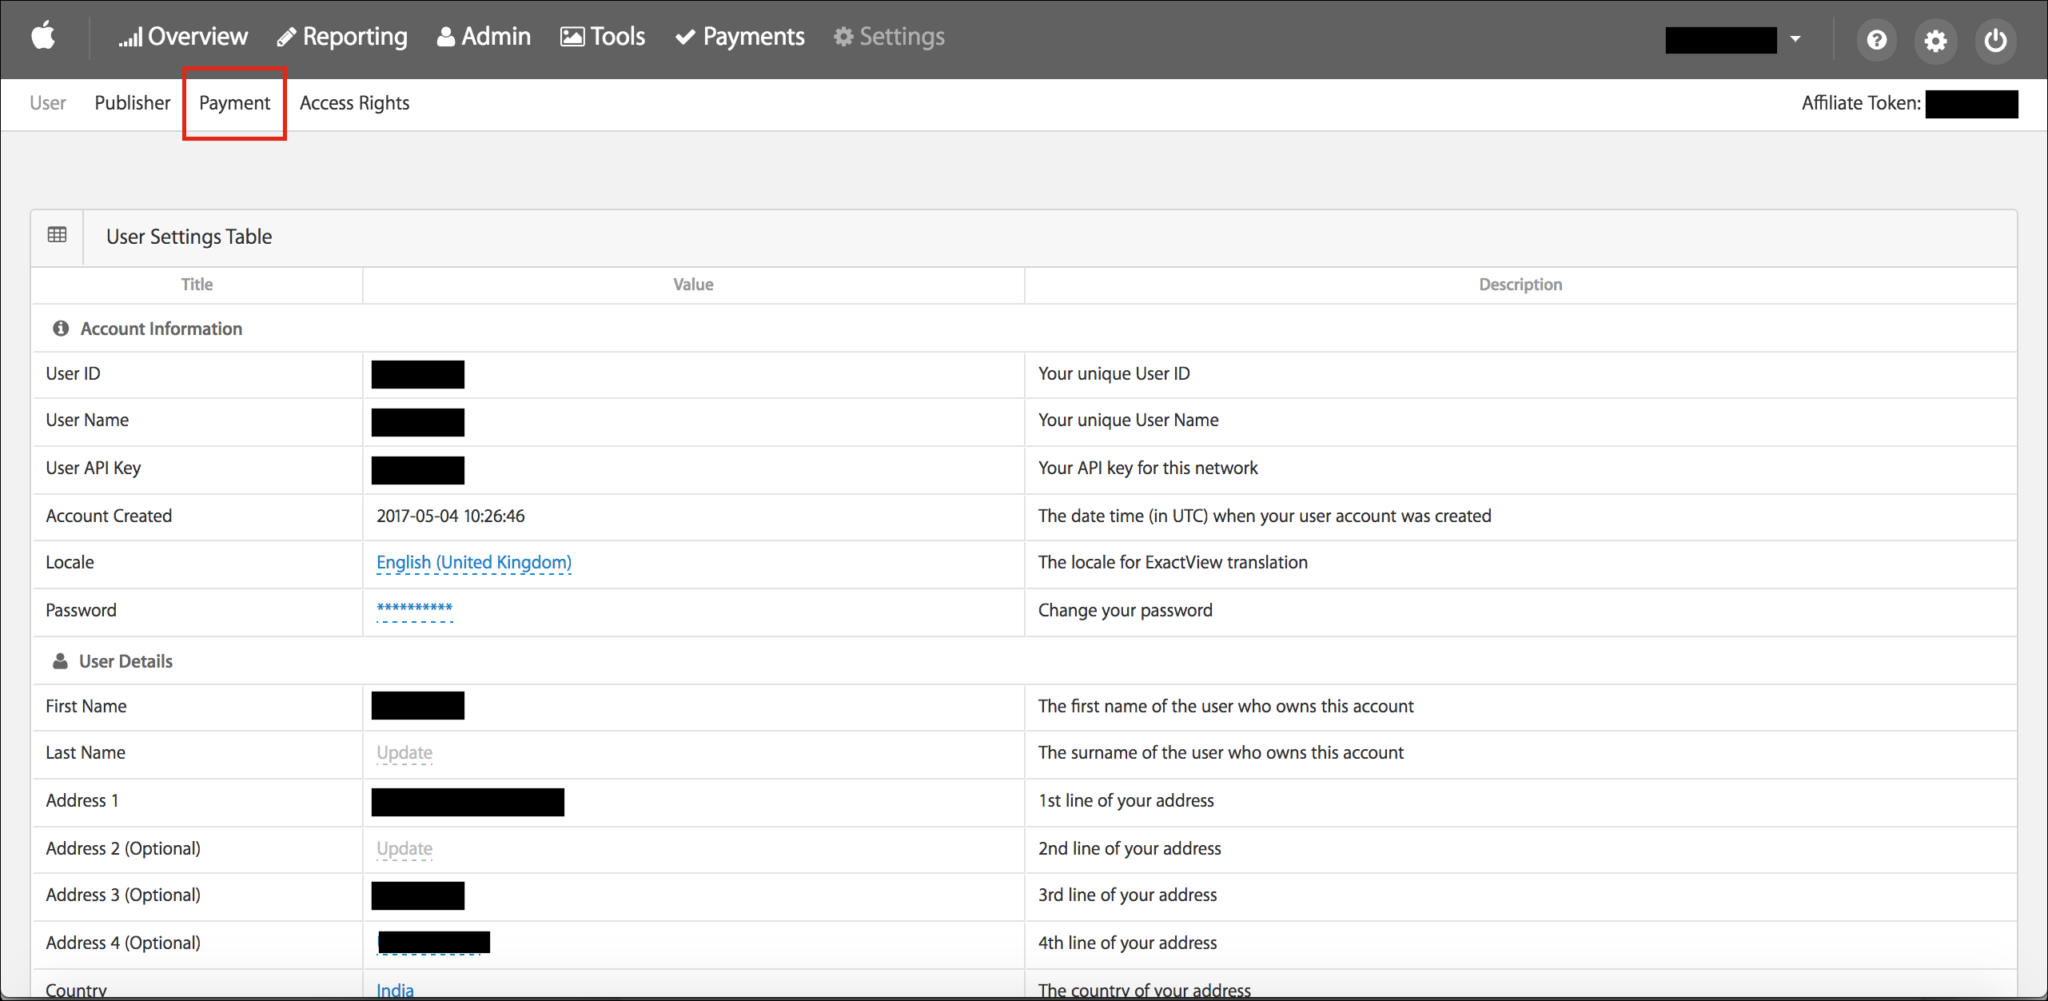Open the Overview menu
The image size is (2048, 1001).
pos(183,37)
